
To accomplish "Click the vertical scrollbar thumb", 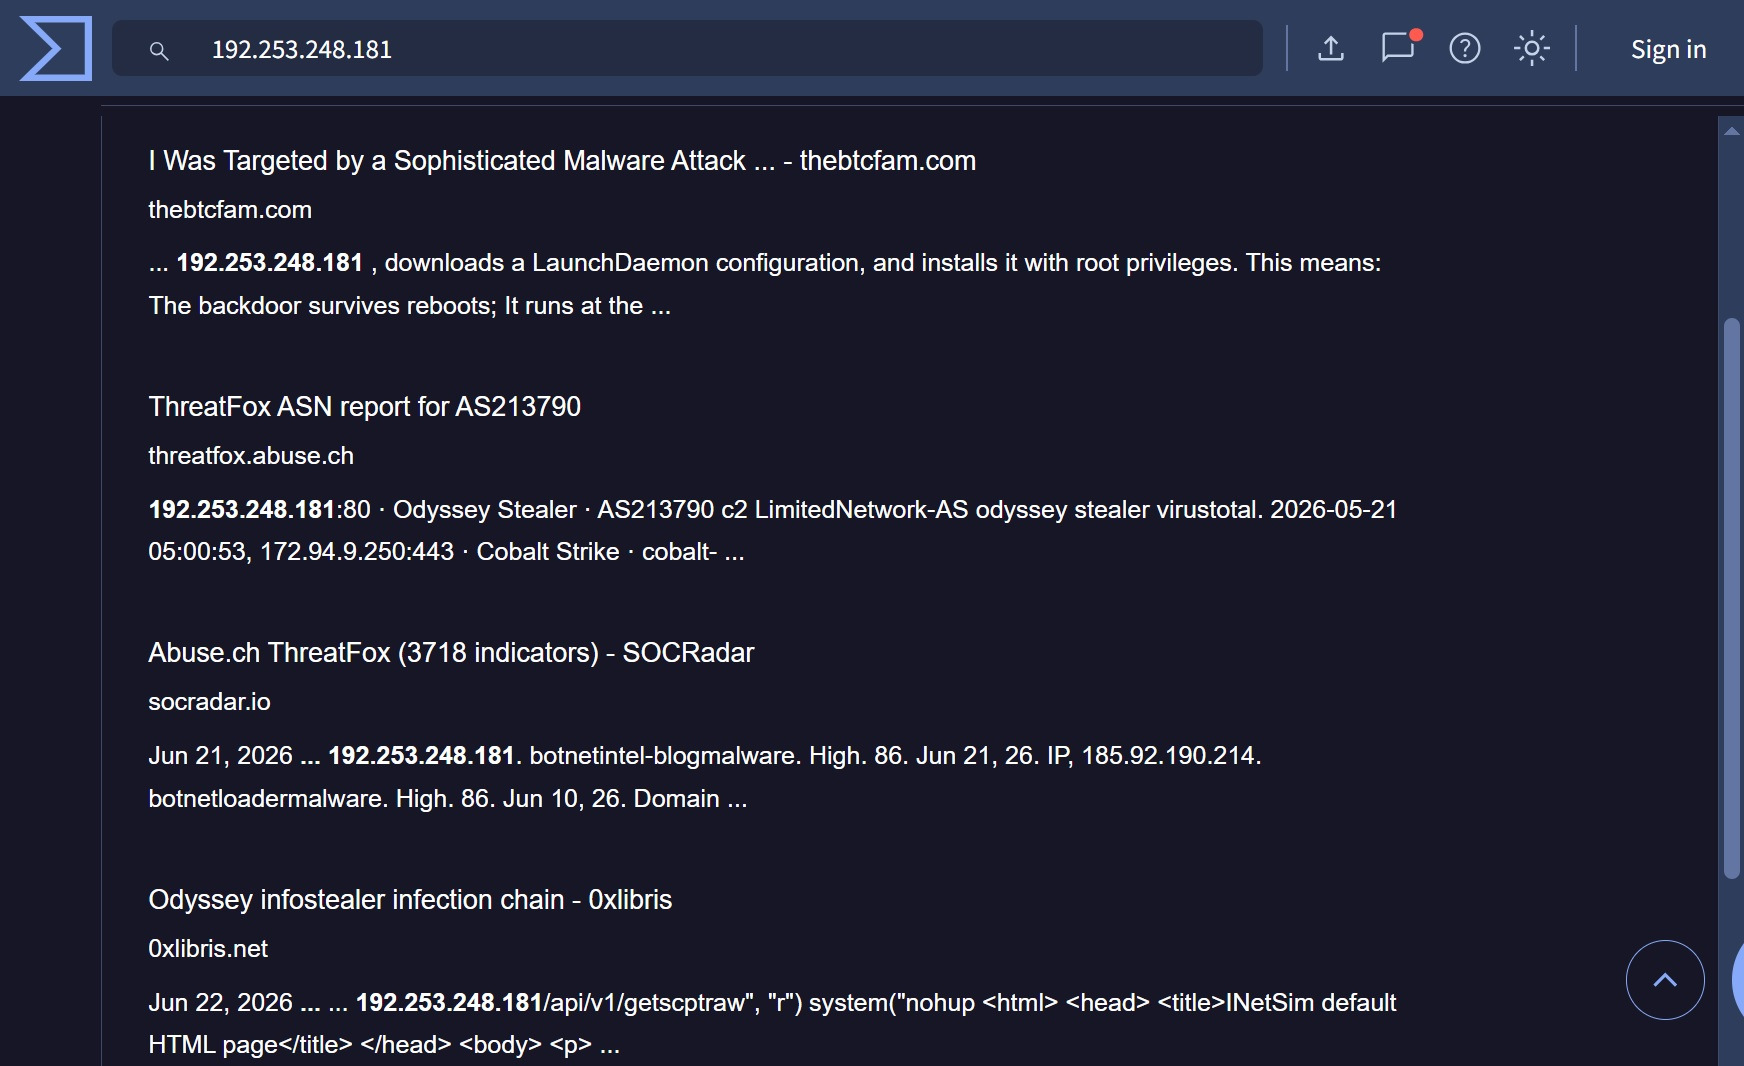I will [x=1732, y=598].
